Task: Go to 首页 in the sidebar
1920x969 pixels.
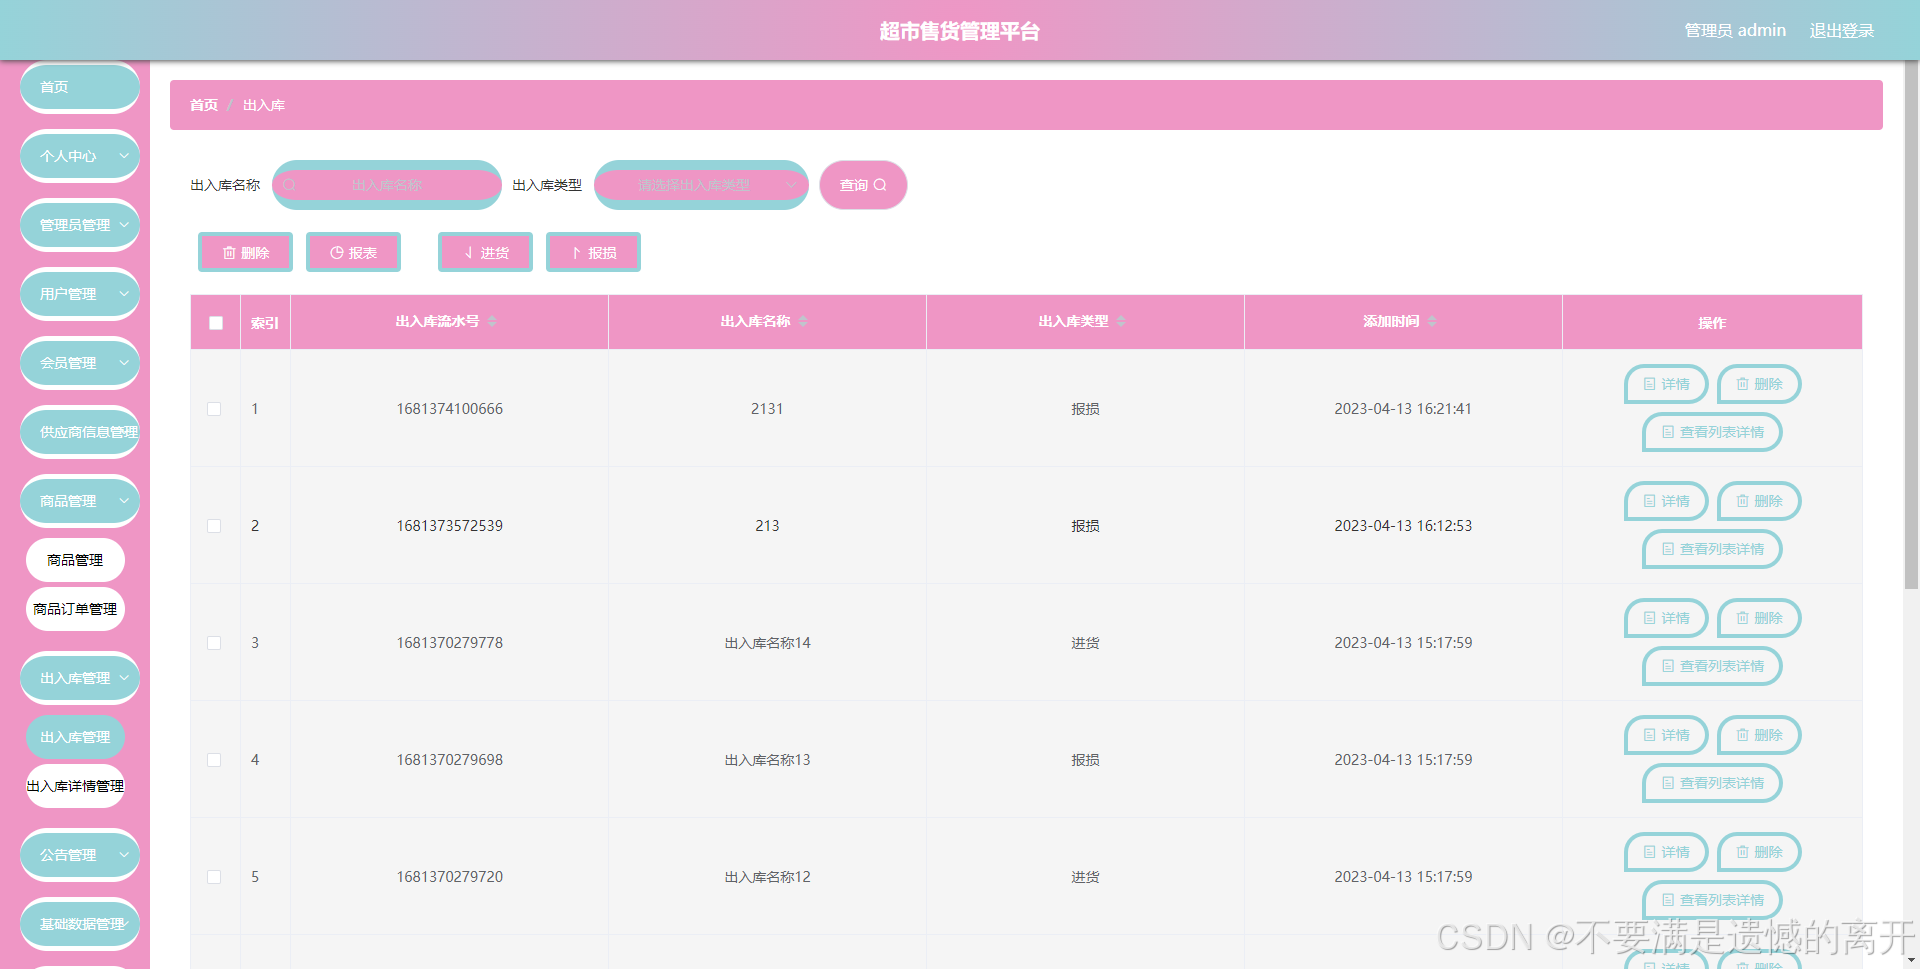Action: (80, 87)
